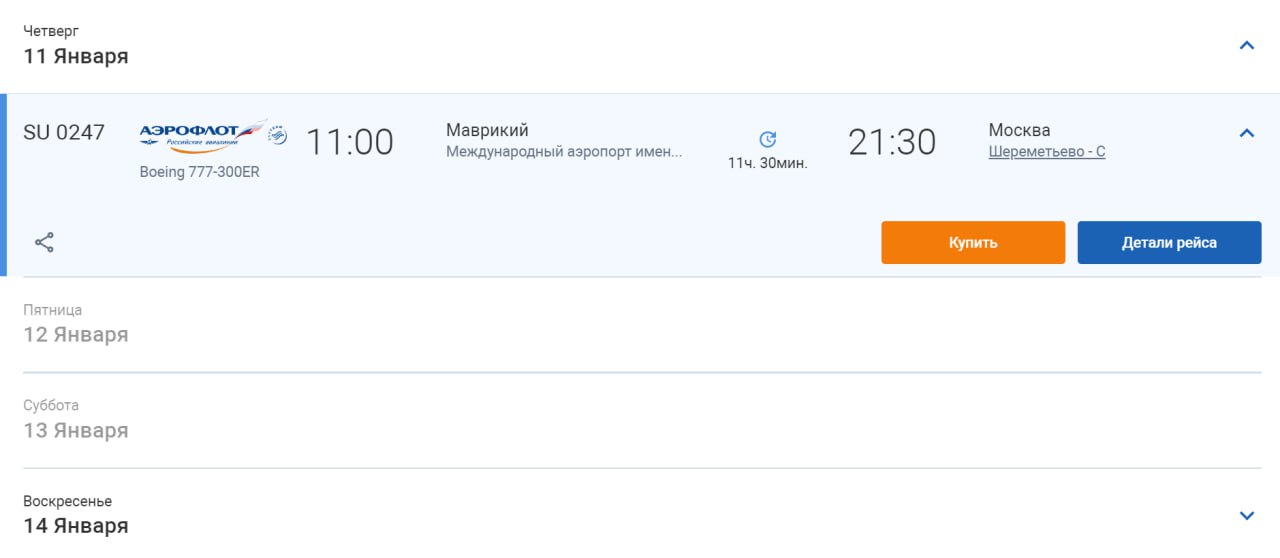
Task: Select flight number SU 0247
Action: 64,132
